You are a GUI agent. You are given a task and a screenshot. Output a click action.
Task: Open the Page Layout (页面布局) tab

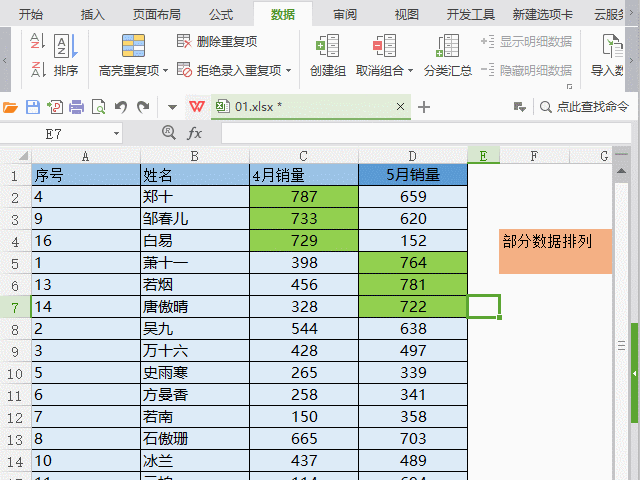(x=157, y=15)
